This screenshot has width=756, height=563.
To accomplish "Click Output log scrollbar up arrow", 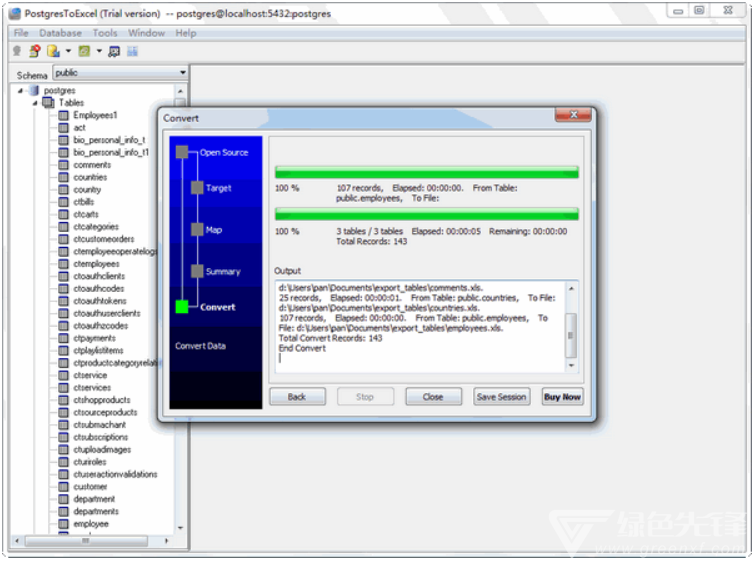I will (571, 288).
